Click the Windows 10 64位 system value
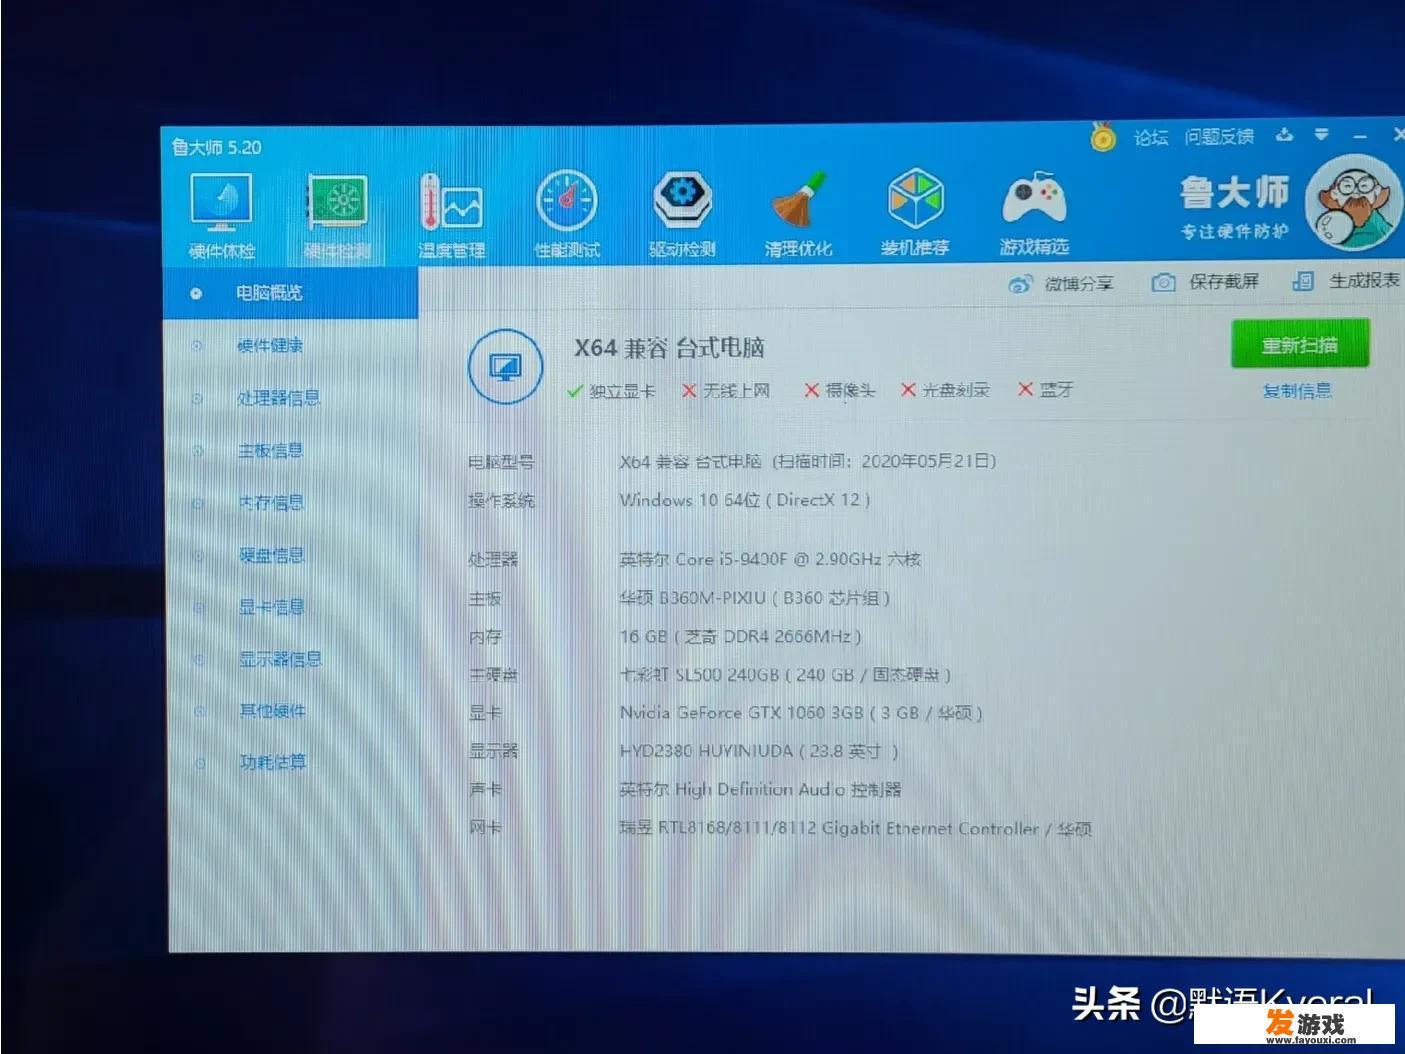 [745, 500]
